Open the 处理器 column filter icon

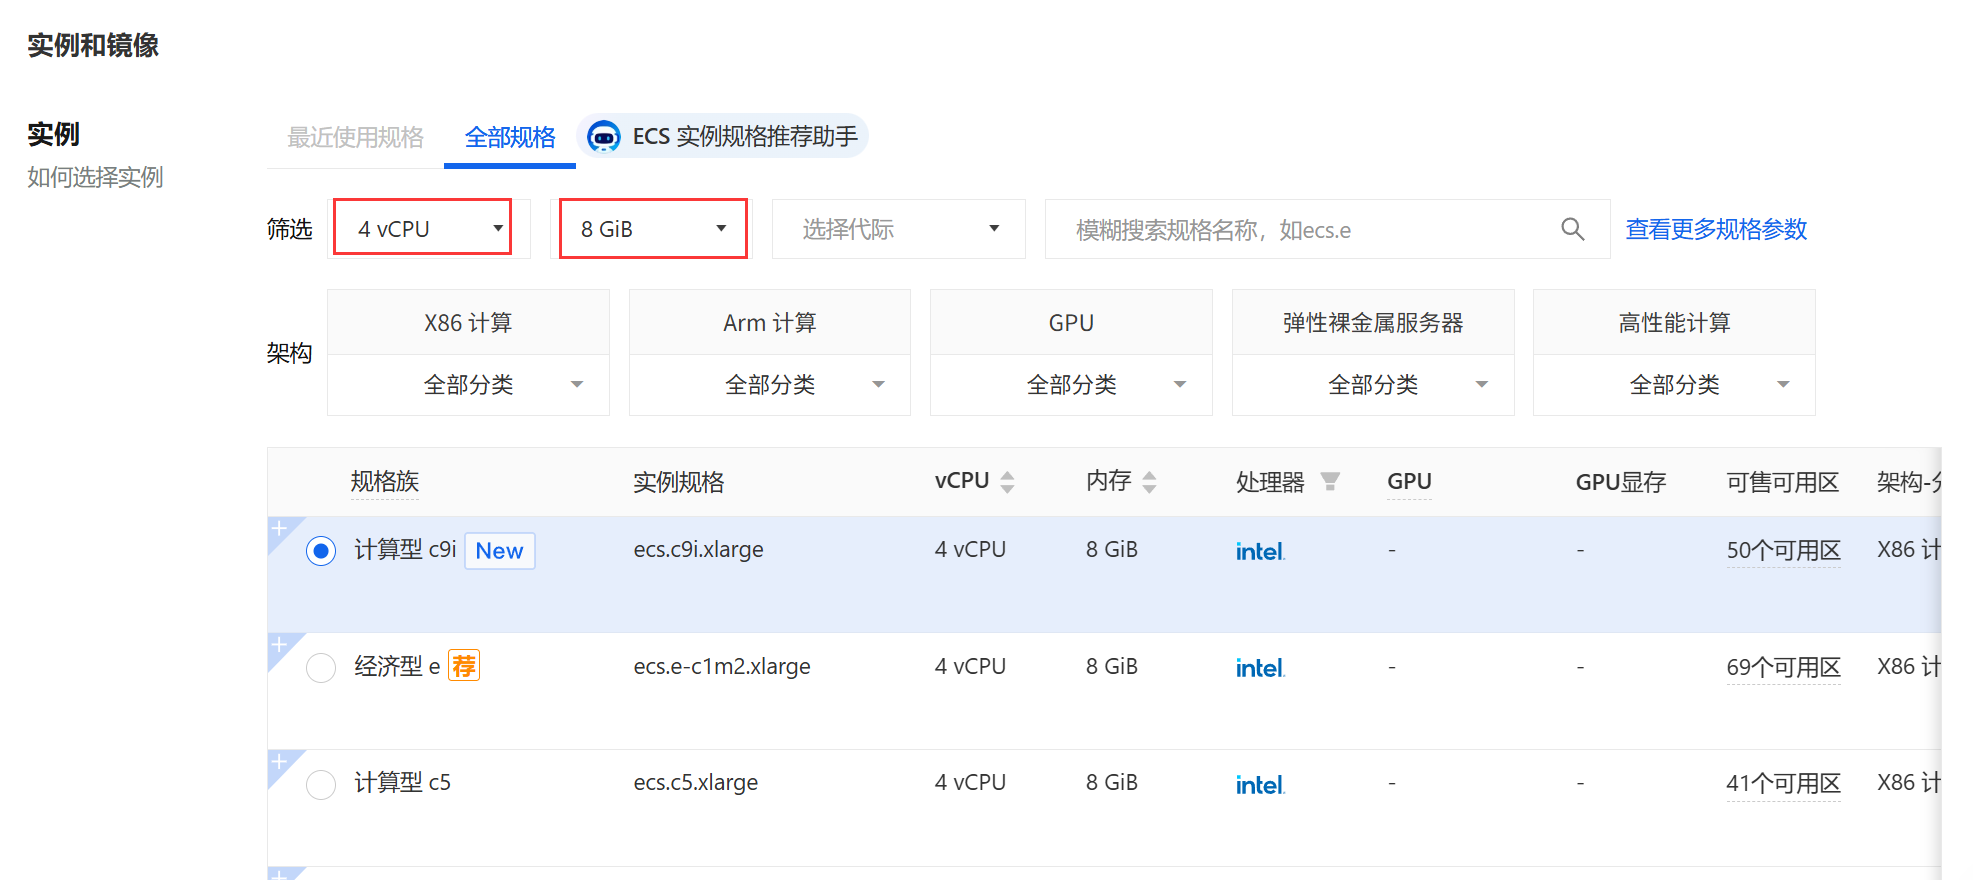(x=1330, y=482)
